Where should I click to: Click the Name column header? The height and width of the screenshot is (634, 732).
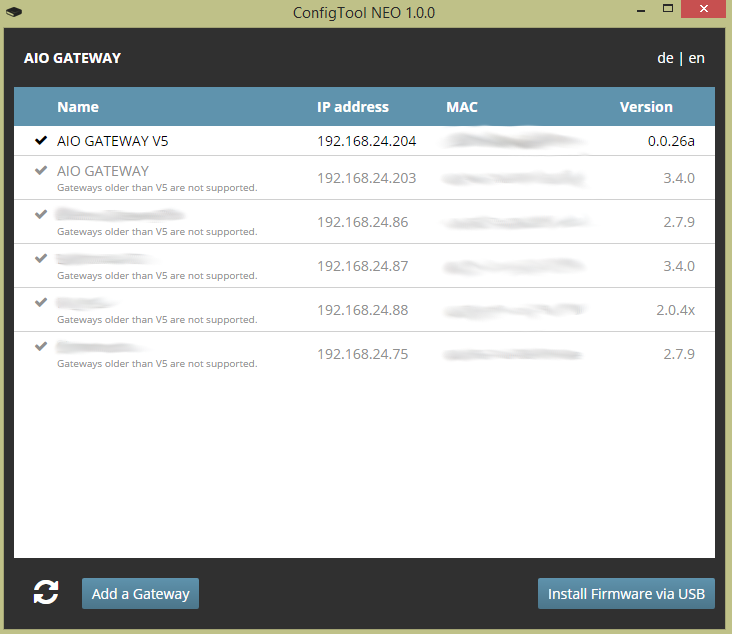[x=78, y=107]
